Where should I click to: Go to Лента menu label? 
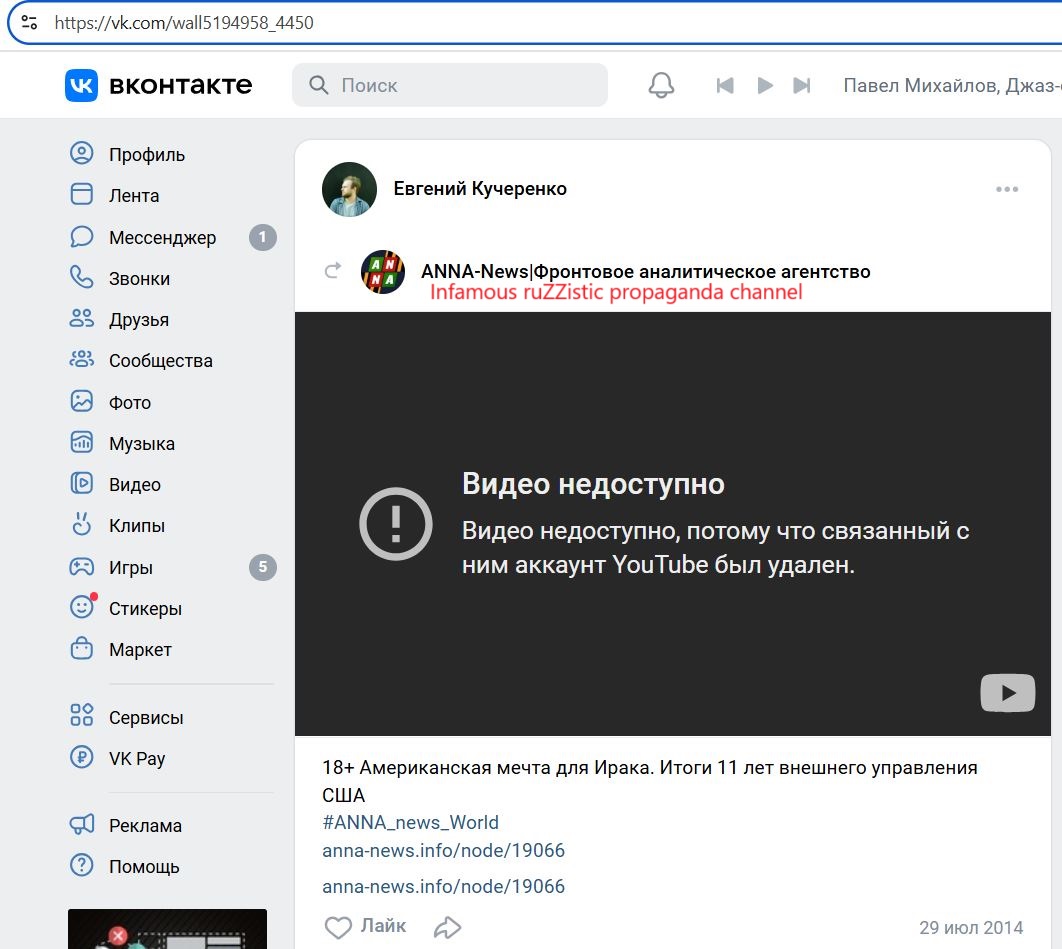tap(134, 196)
